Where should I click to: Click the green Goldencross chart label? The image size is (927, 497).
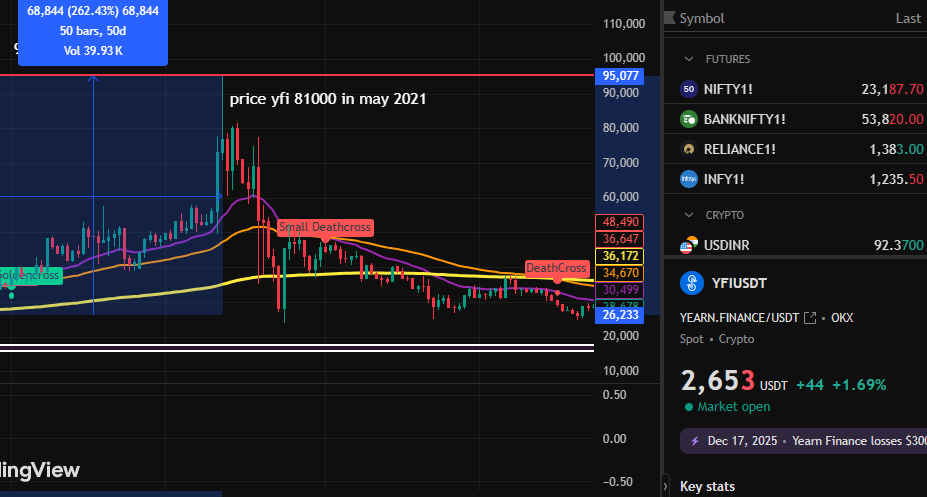tap(30, 275)
